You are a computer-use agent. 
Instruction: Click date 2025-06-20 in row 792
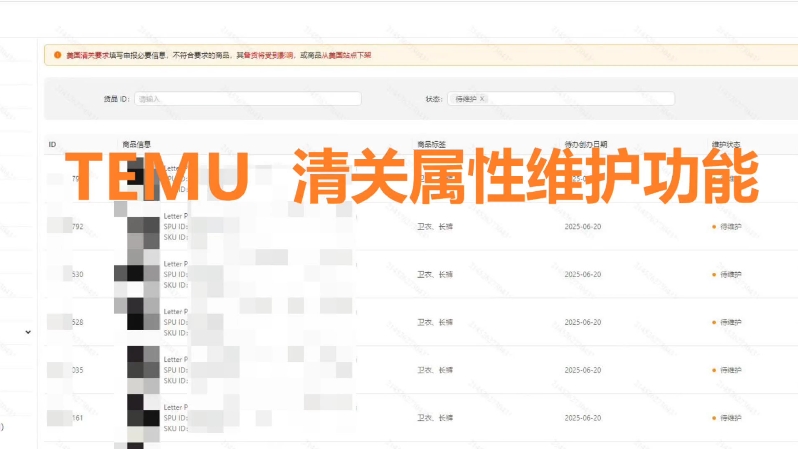pos(583,227)
